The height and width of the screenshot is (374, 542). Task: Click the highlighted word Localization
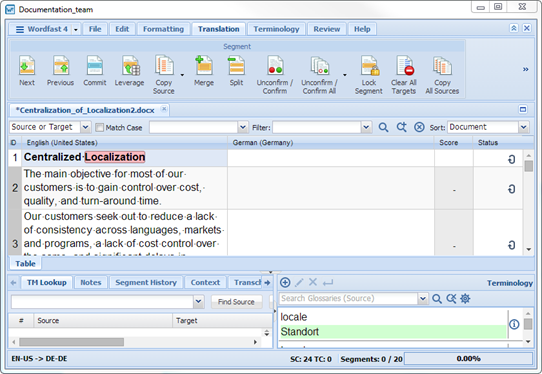pos(115,157)
